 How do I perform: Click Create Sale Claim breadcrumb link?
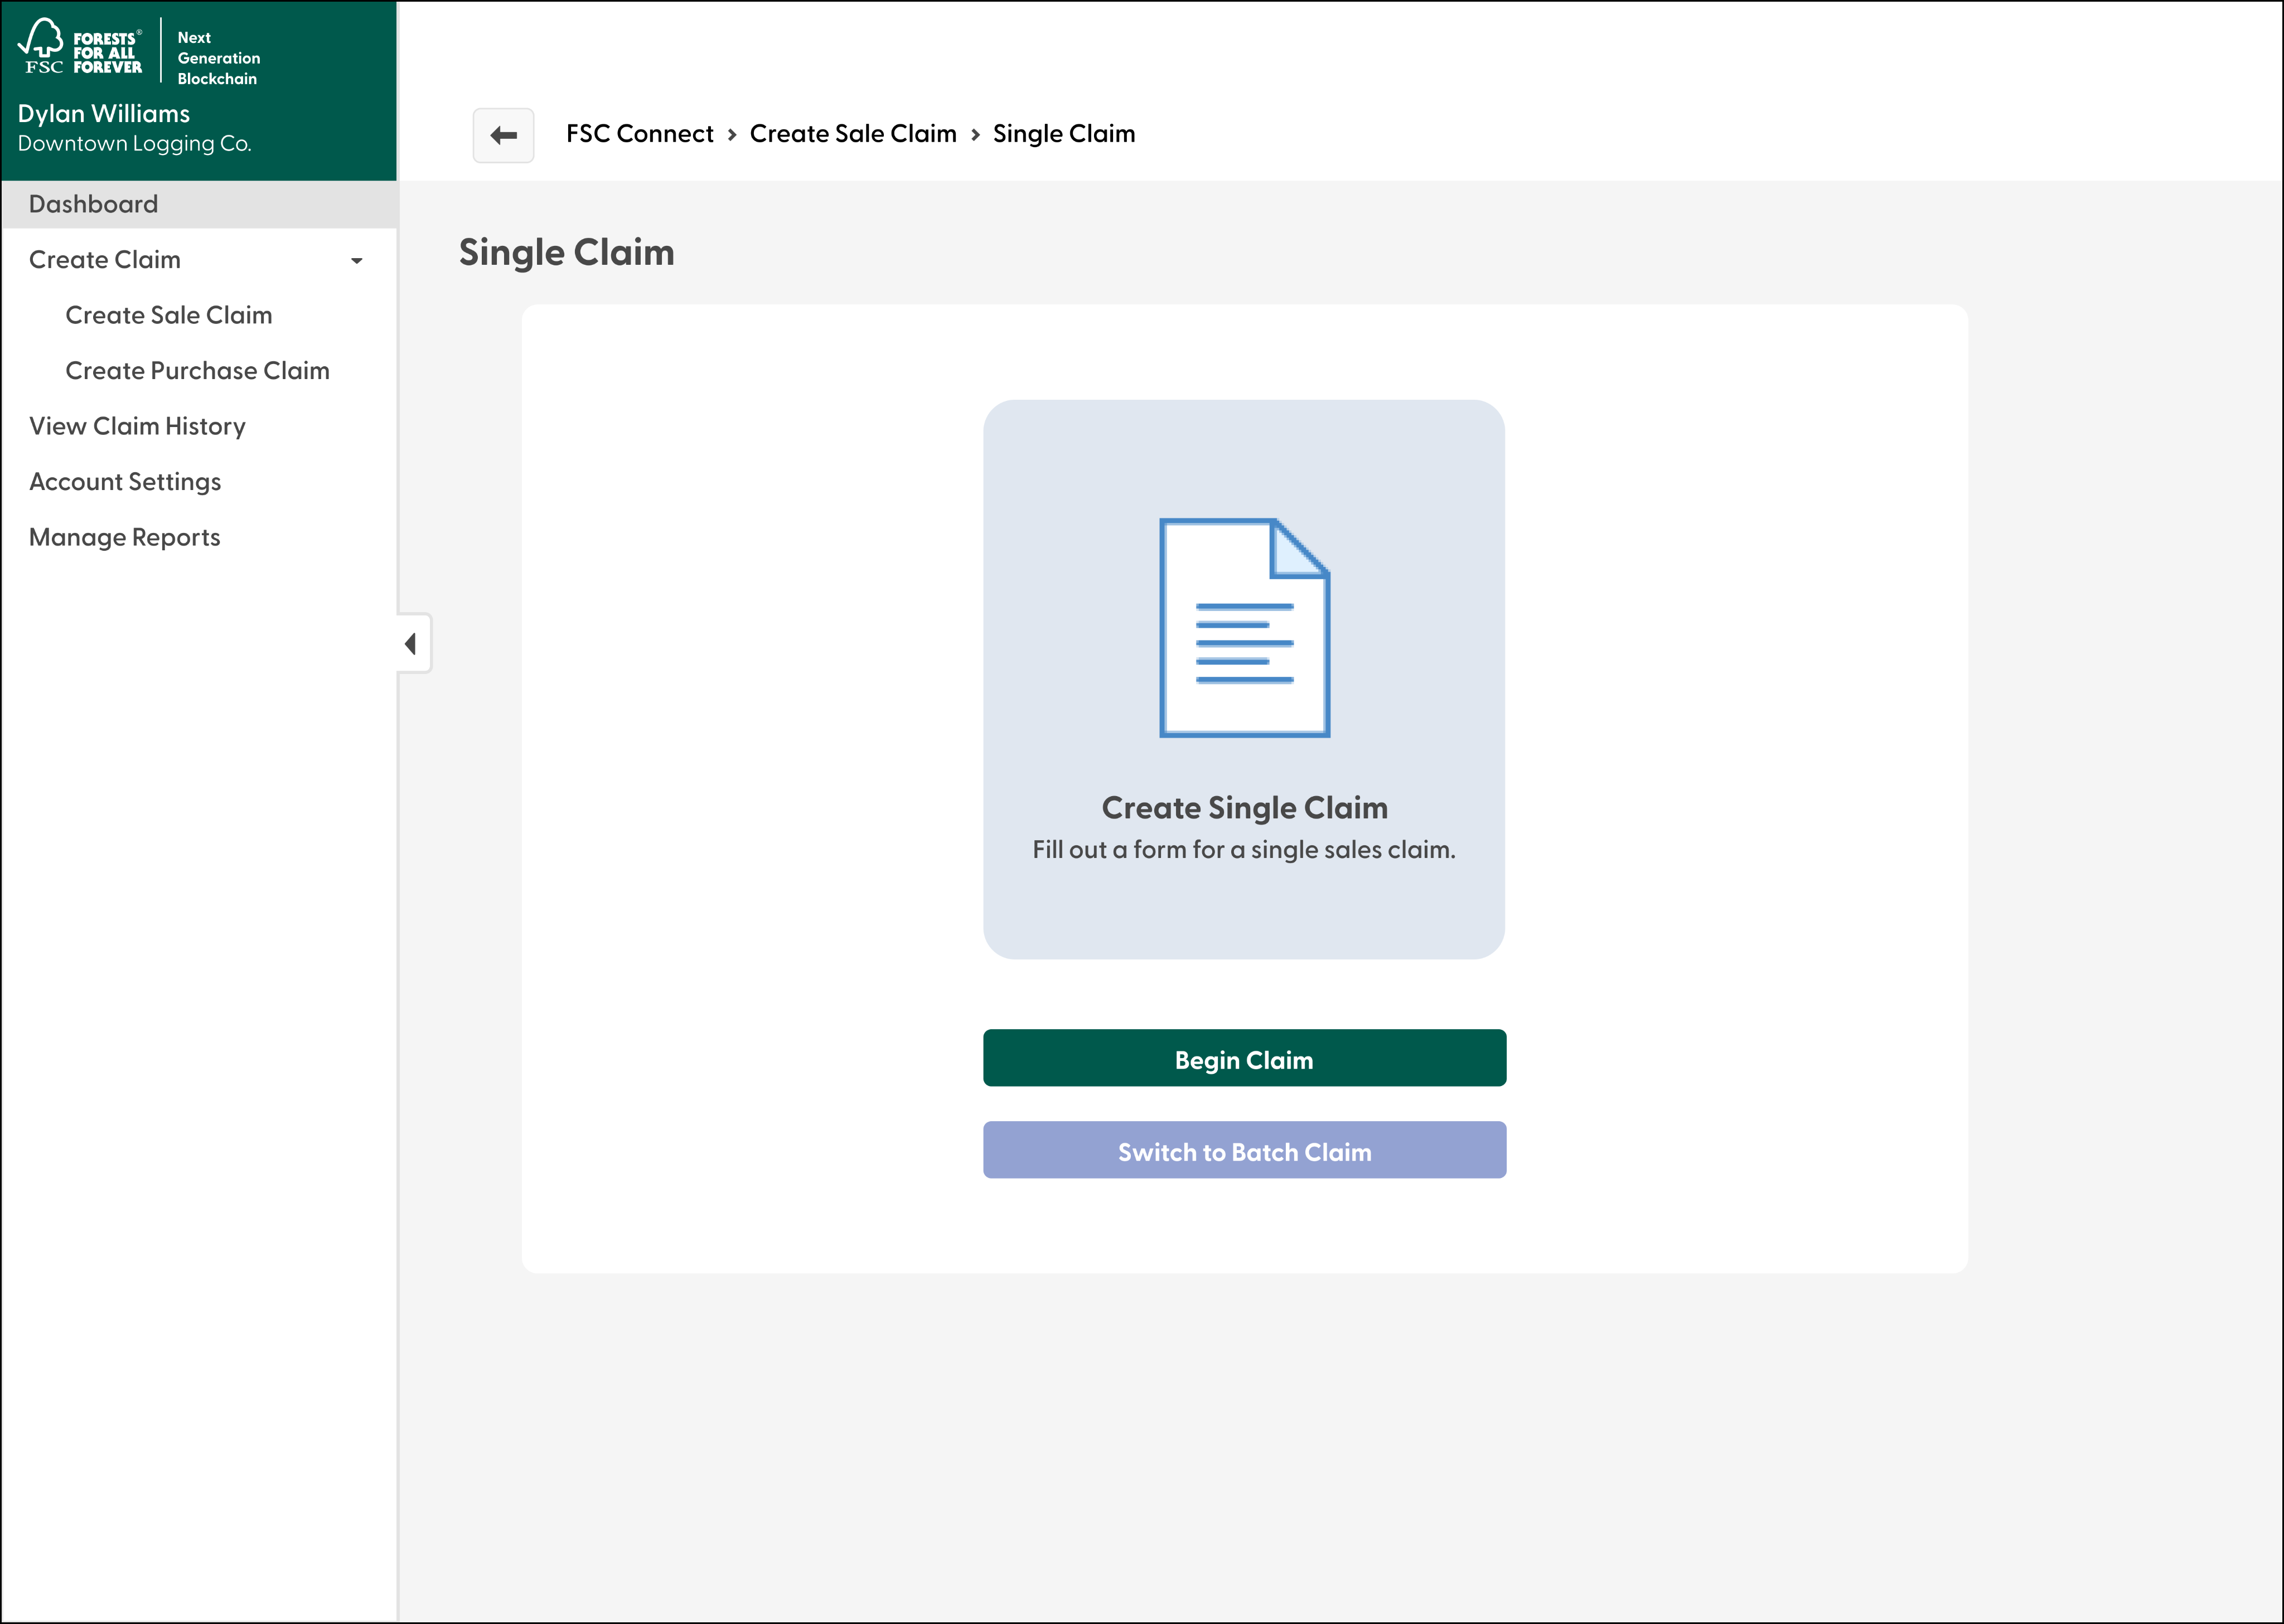(852, 134)
